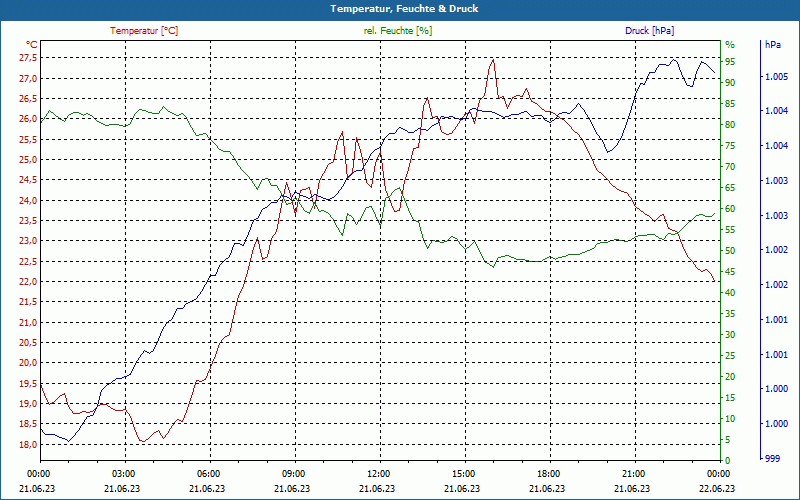Click the "10" humidity axis value
800x500 pixels.
point(730,419)
